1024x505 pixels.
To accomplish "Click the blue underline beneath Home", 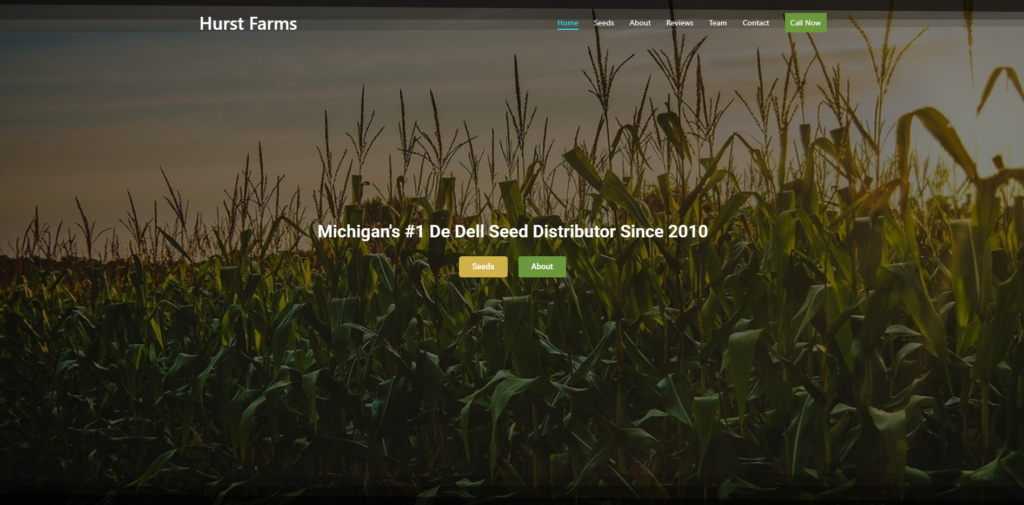I will click(567, 29).
